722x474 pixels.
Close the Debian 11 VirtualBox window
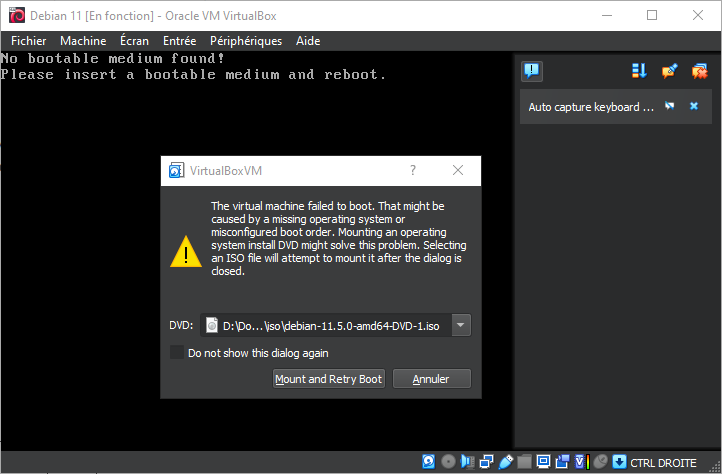coord(698,15)
